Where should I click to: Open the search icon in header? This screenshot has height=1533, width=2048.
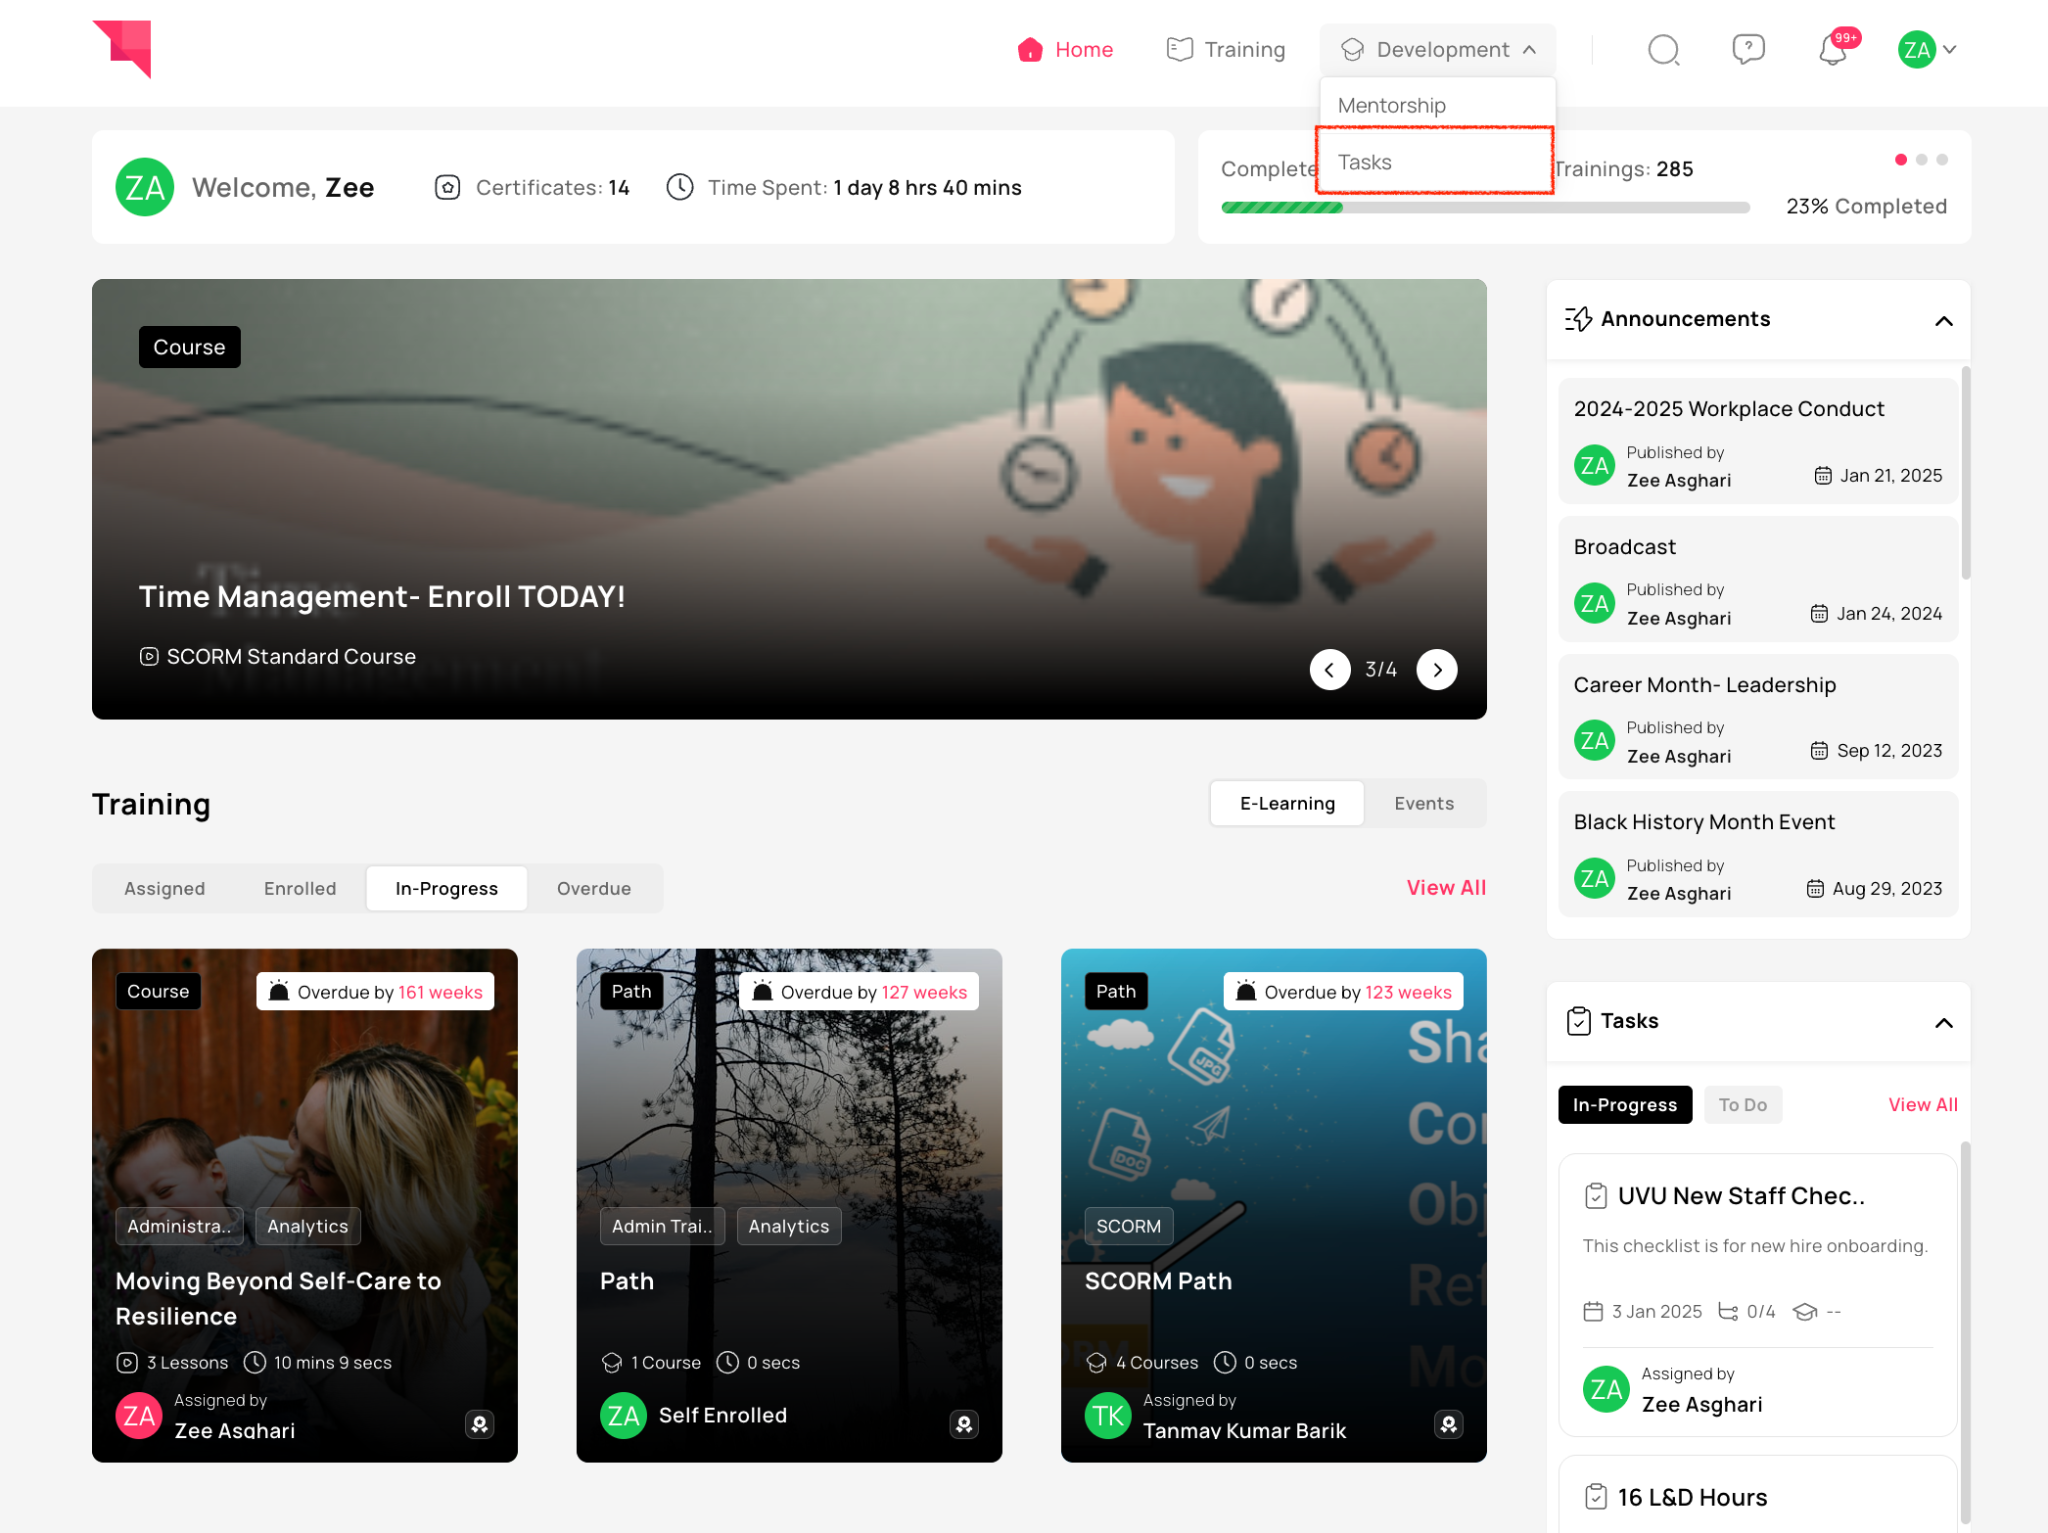pos(1663,49)
